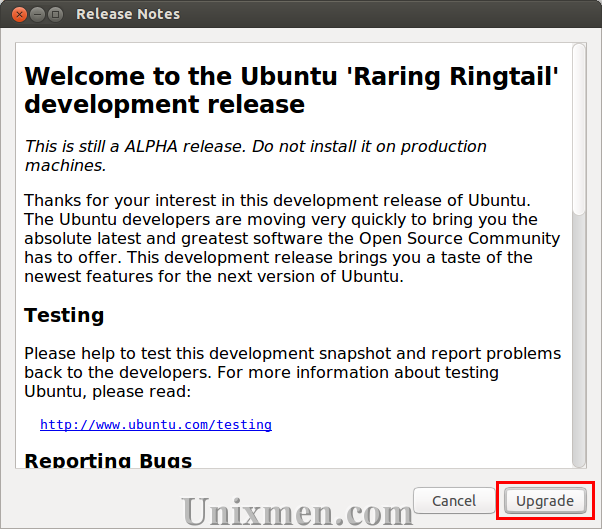Open the ubuntu.com/testing link
This screenshot has width=602, height=529.
pos(156,425)
